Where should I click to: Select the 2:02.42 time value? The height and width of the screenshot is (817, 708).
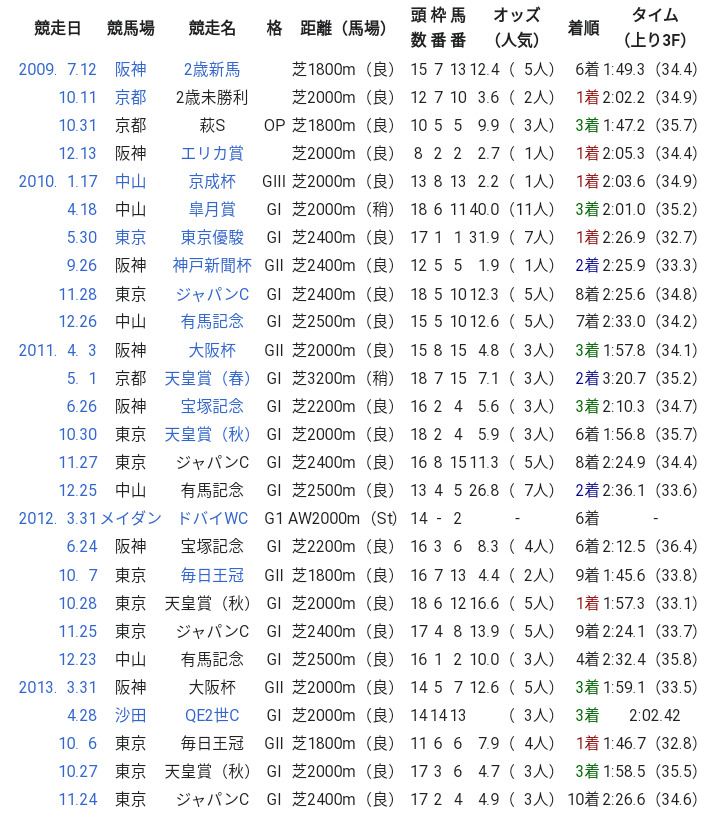[654, 715]
